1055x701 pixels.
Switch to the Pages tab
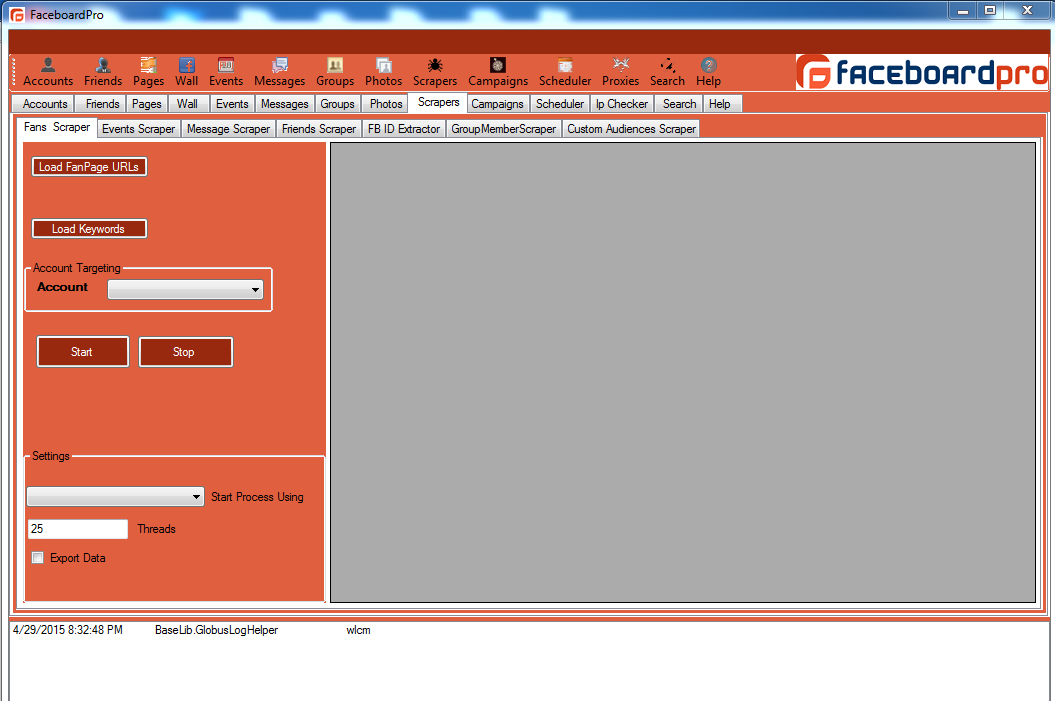point(147,104)
